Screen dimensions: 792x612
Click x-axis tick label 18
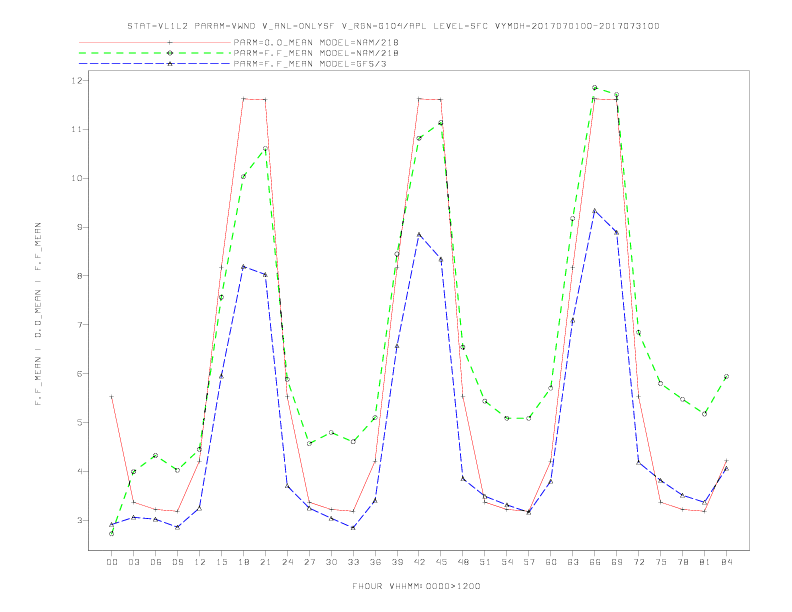pos(243,562)
